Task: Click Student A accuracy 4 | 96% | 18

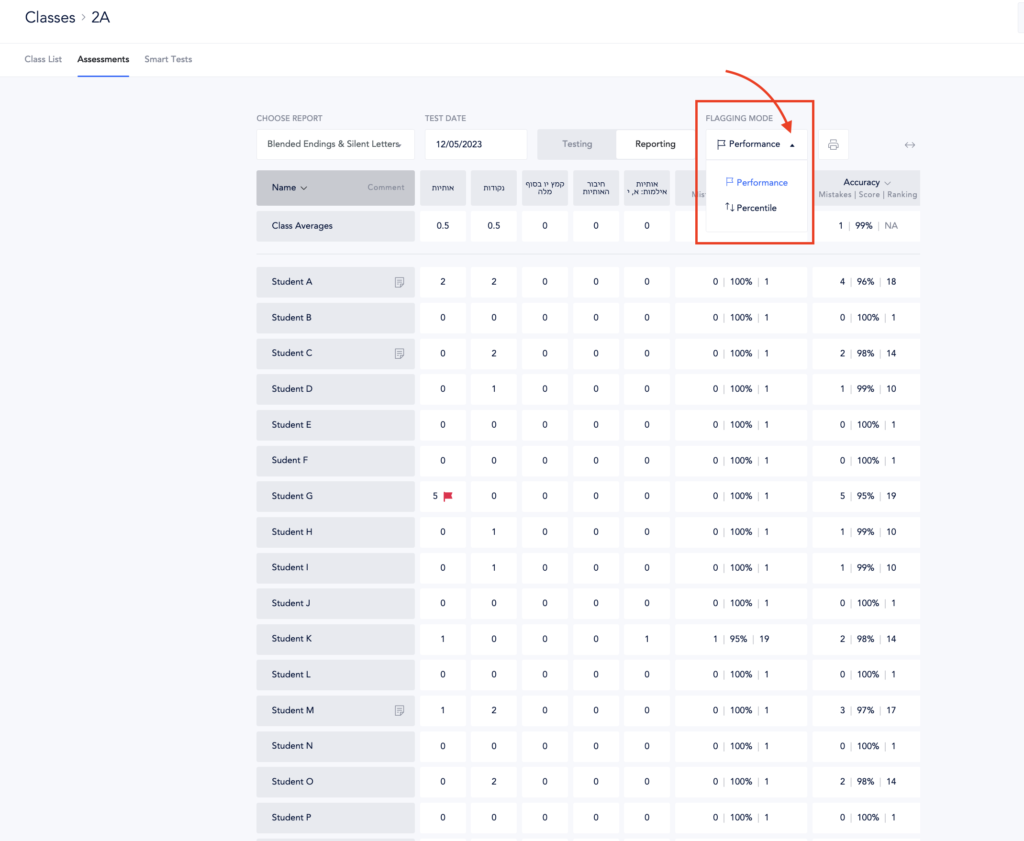Action: (x=866, y=282)
